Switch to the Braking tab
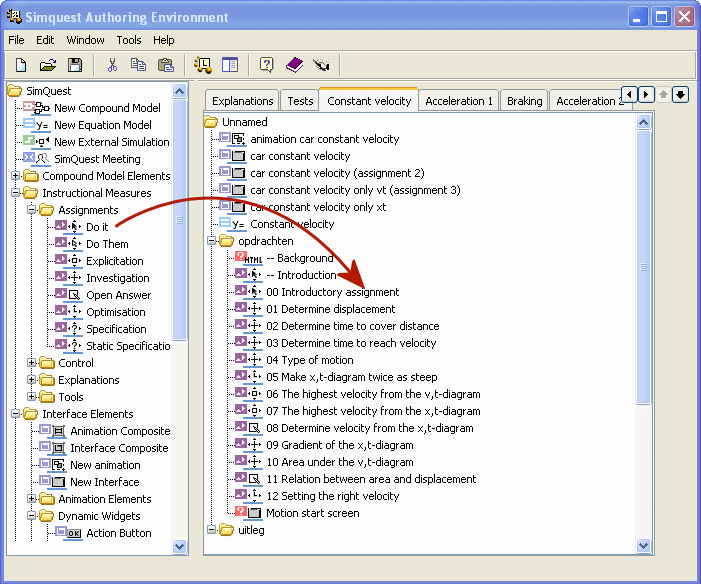The image size is (701, 584). 524,101
